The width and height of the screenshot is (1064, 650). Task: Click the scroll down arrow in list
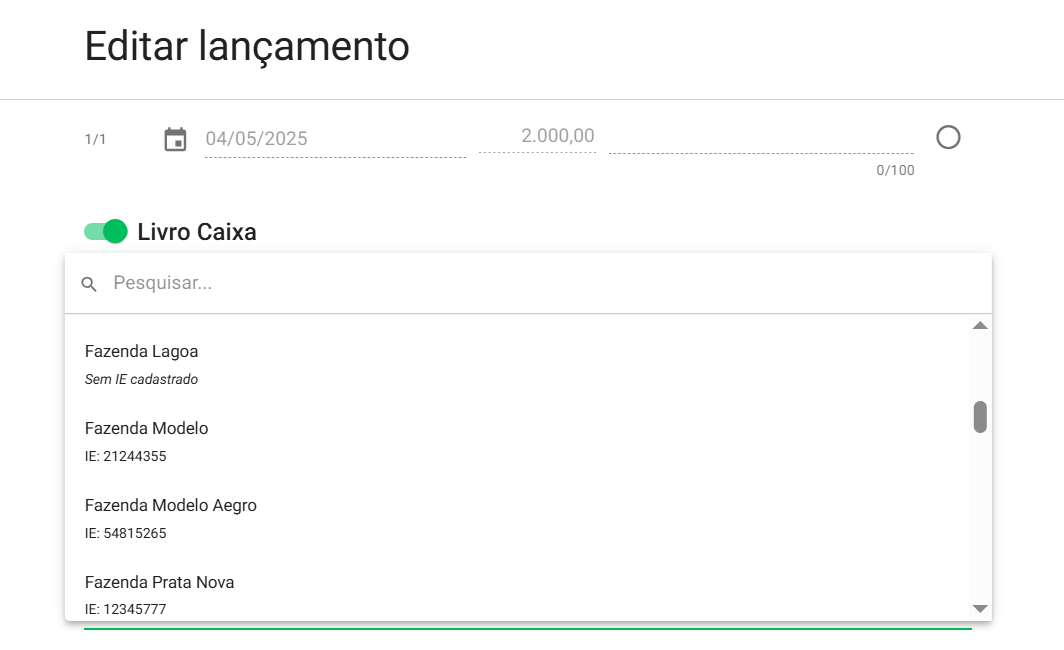pos(980,608)
